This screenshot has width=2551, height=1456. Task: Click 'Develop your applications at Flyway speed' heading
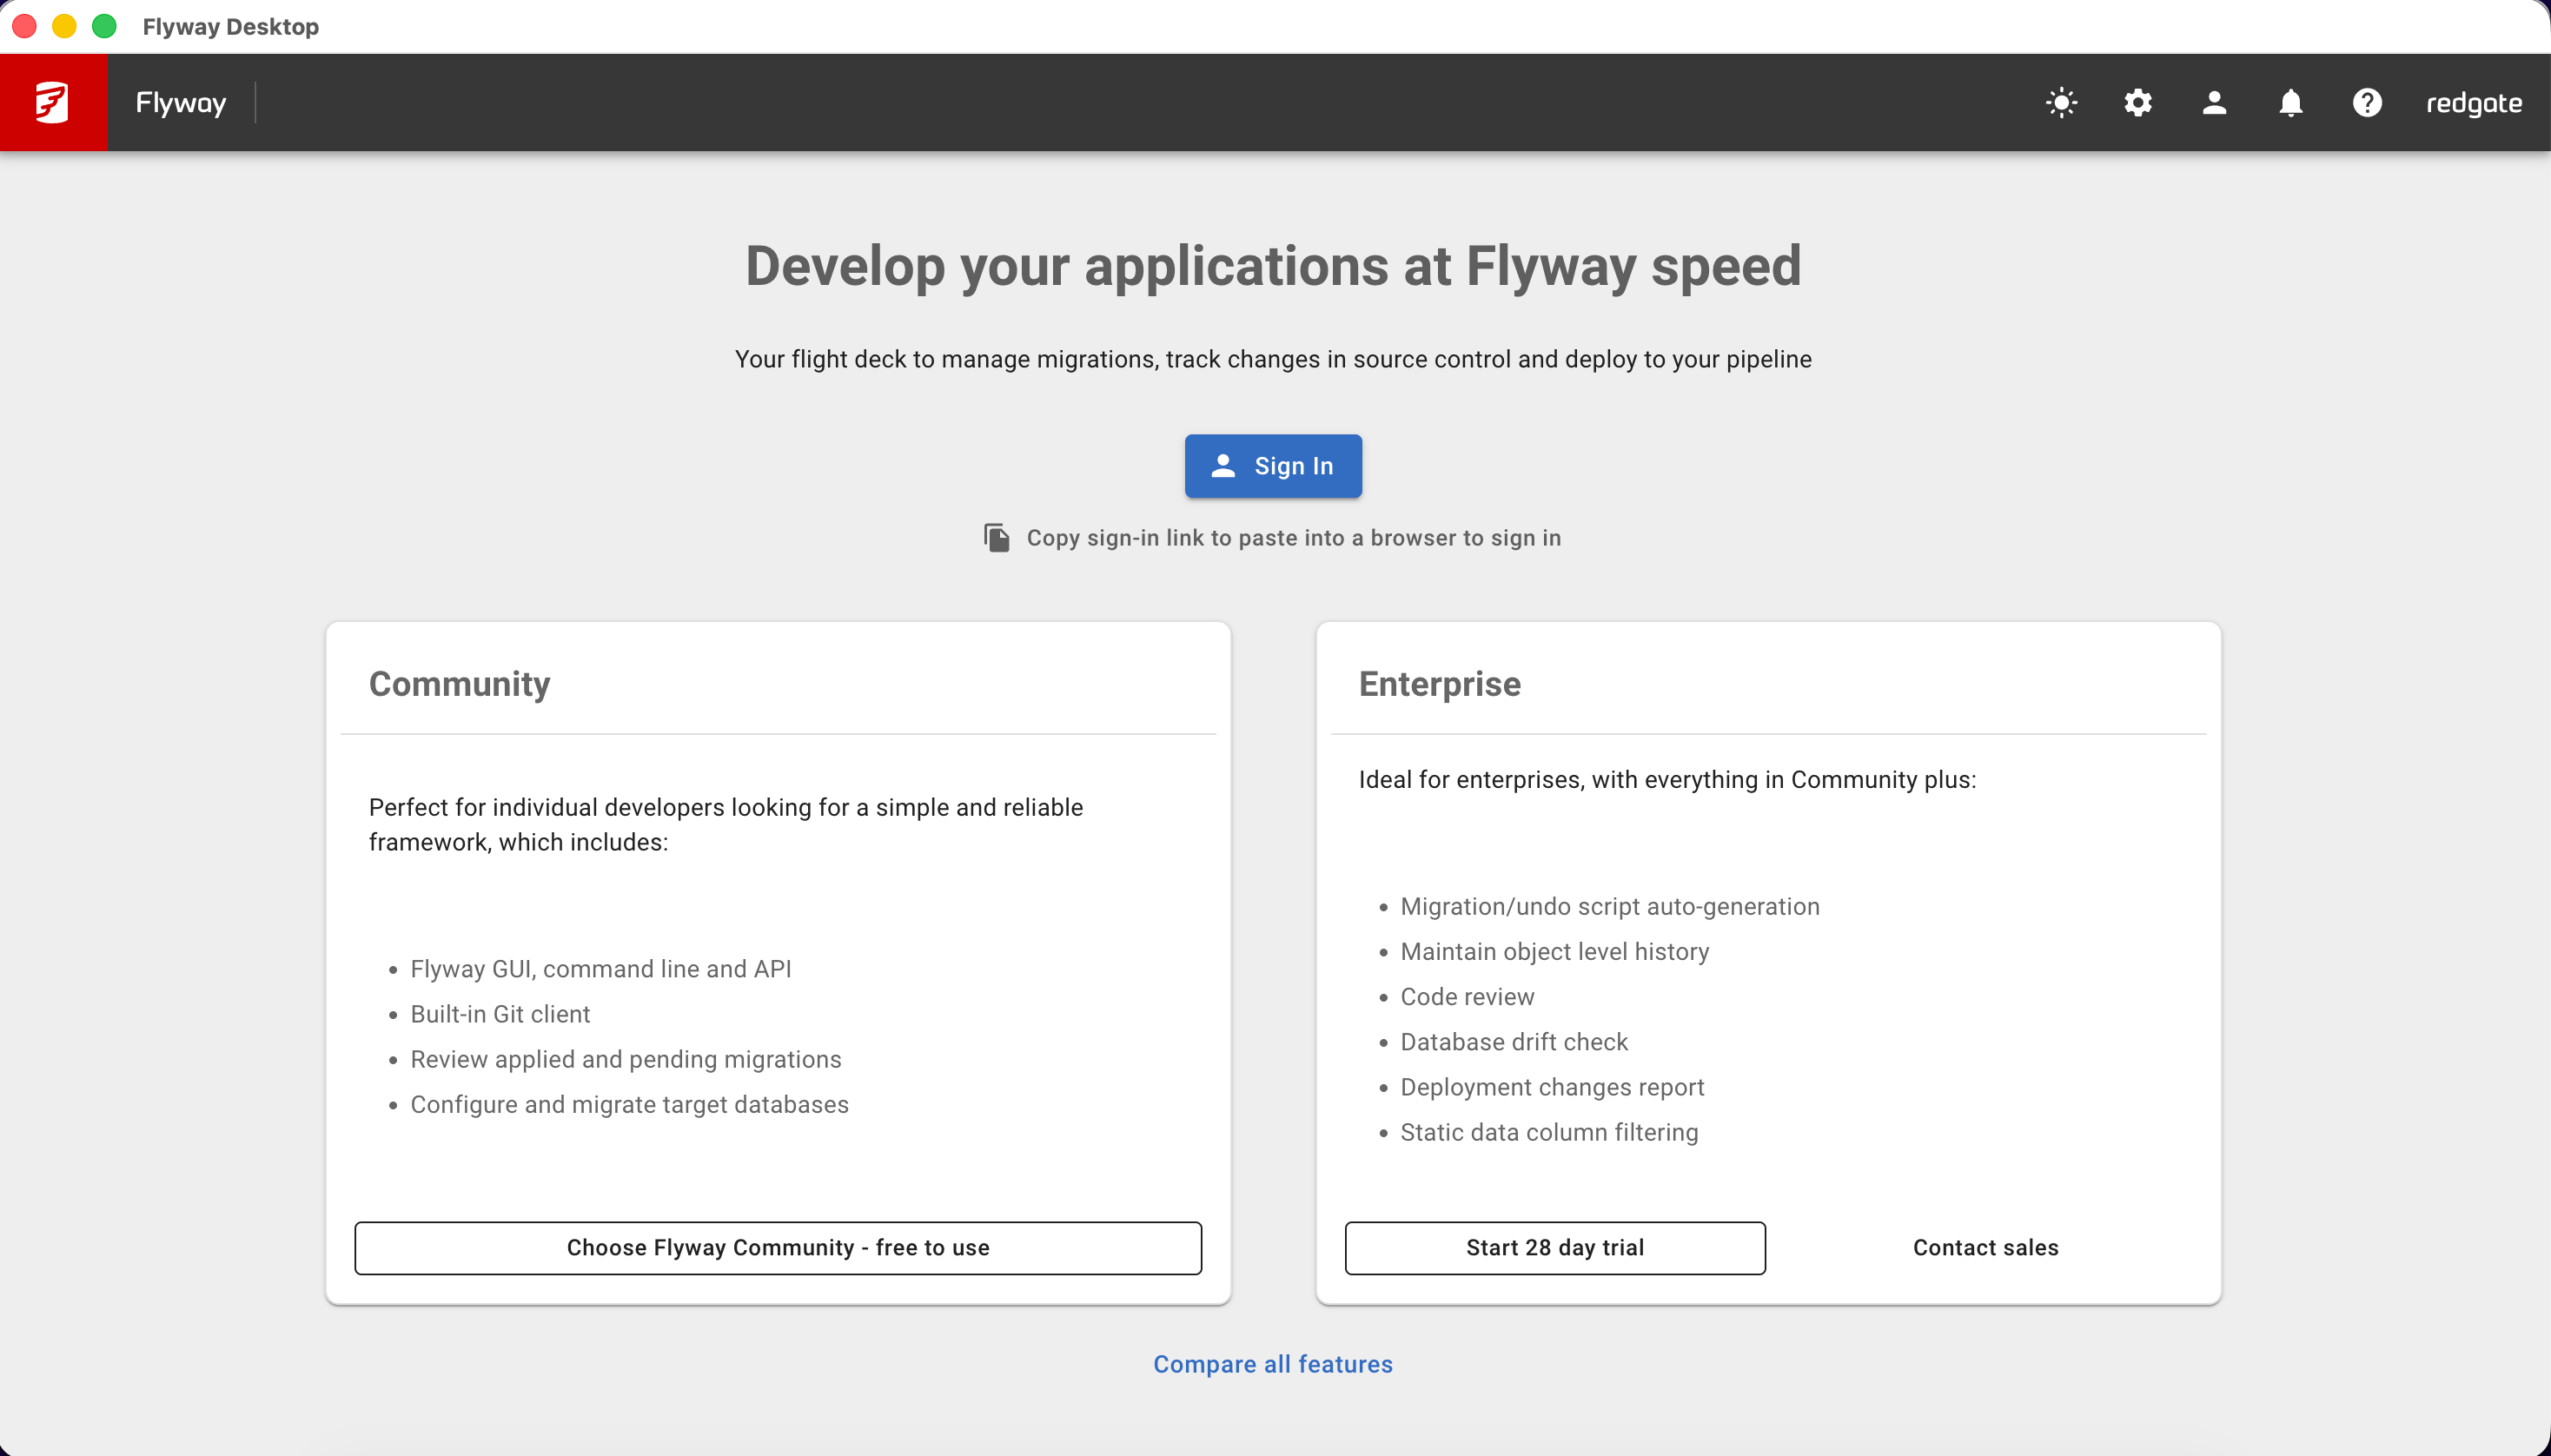click(x=1273, y=266)
